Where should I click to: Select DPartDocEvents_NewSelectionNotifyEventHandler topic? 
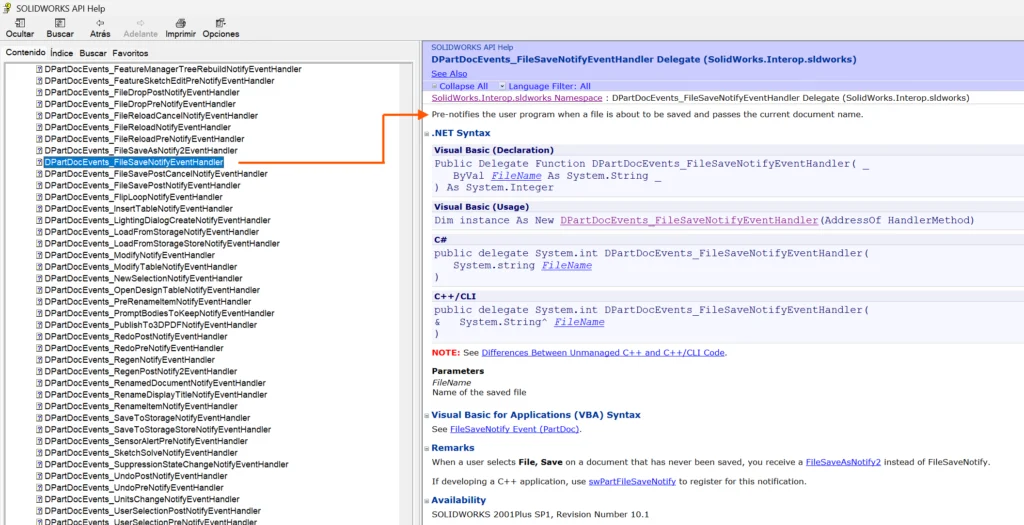(x=143, y=278)
